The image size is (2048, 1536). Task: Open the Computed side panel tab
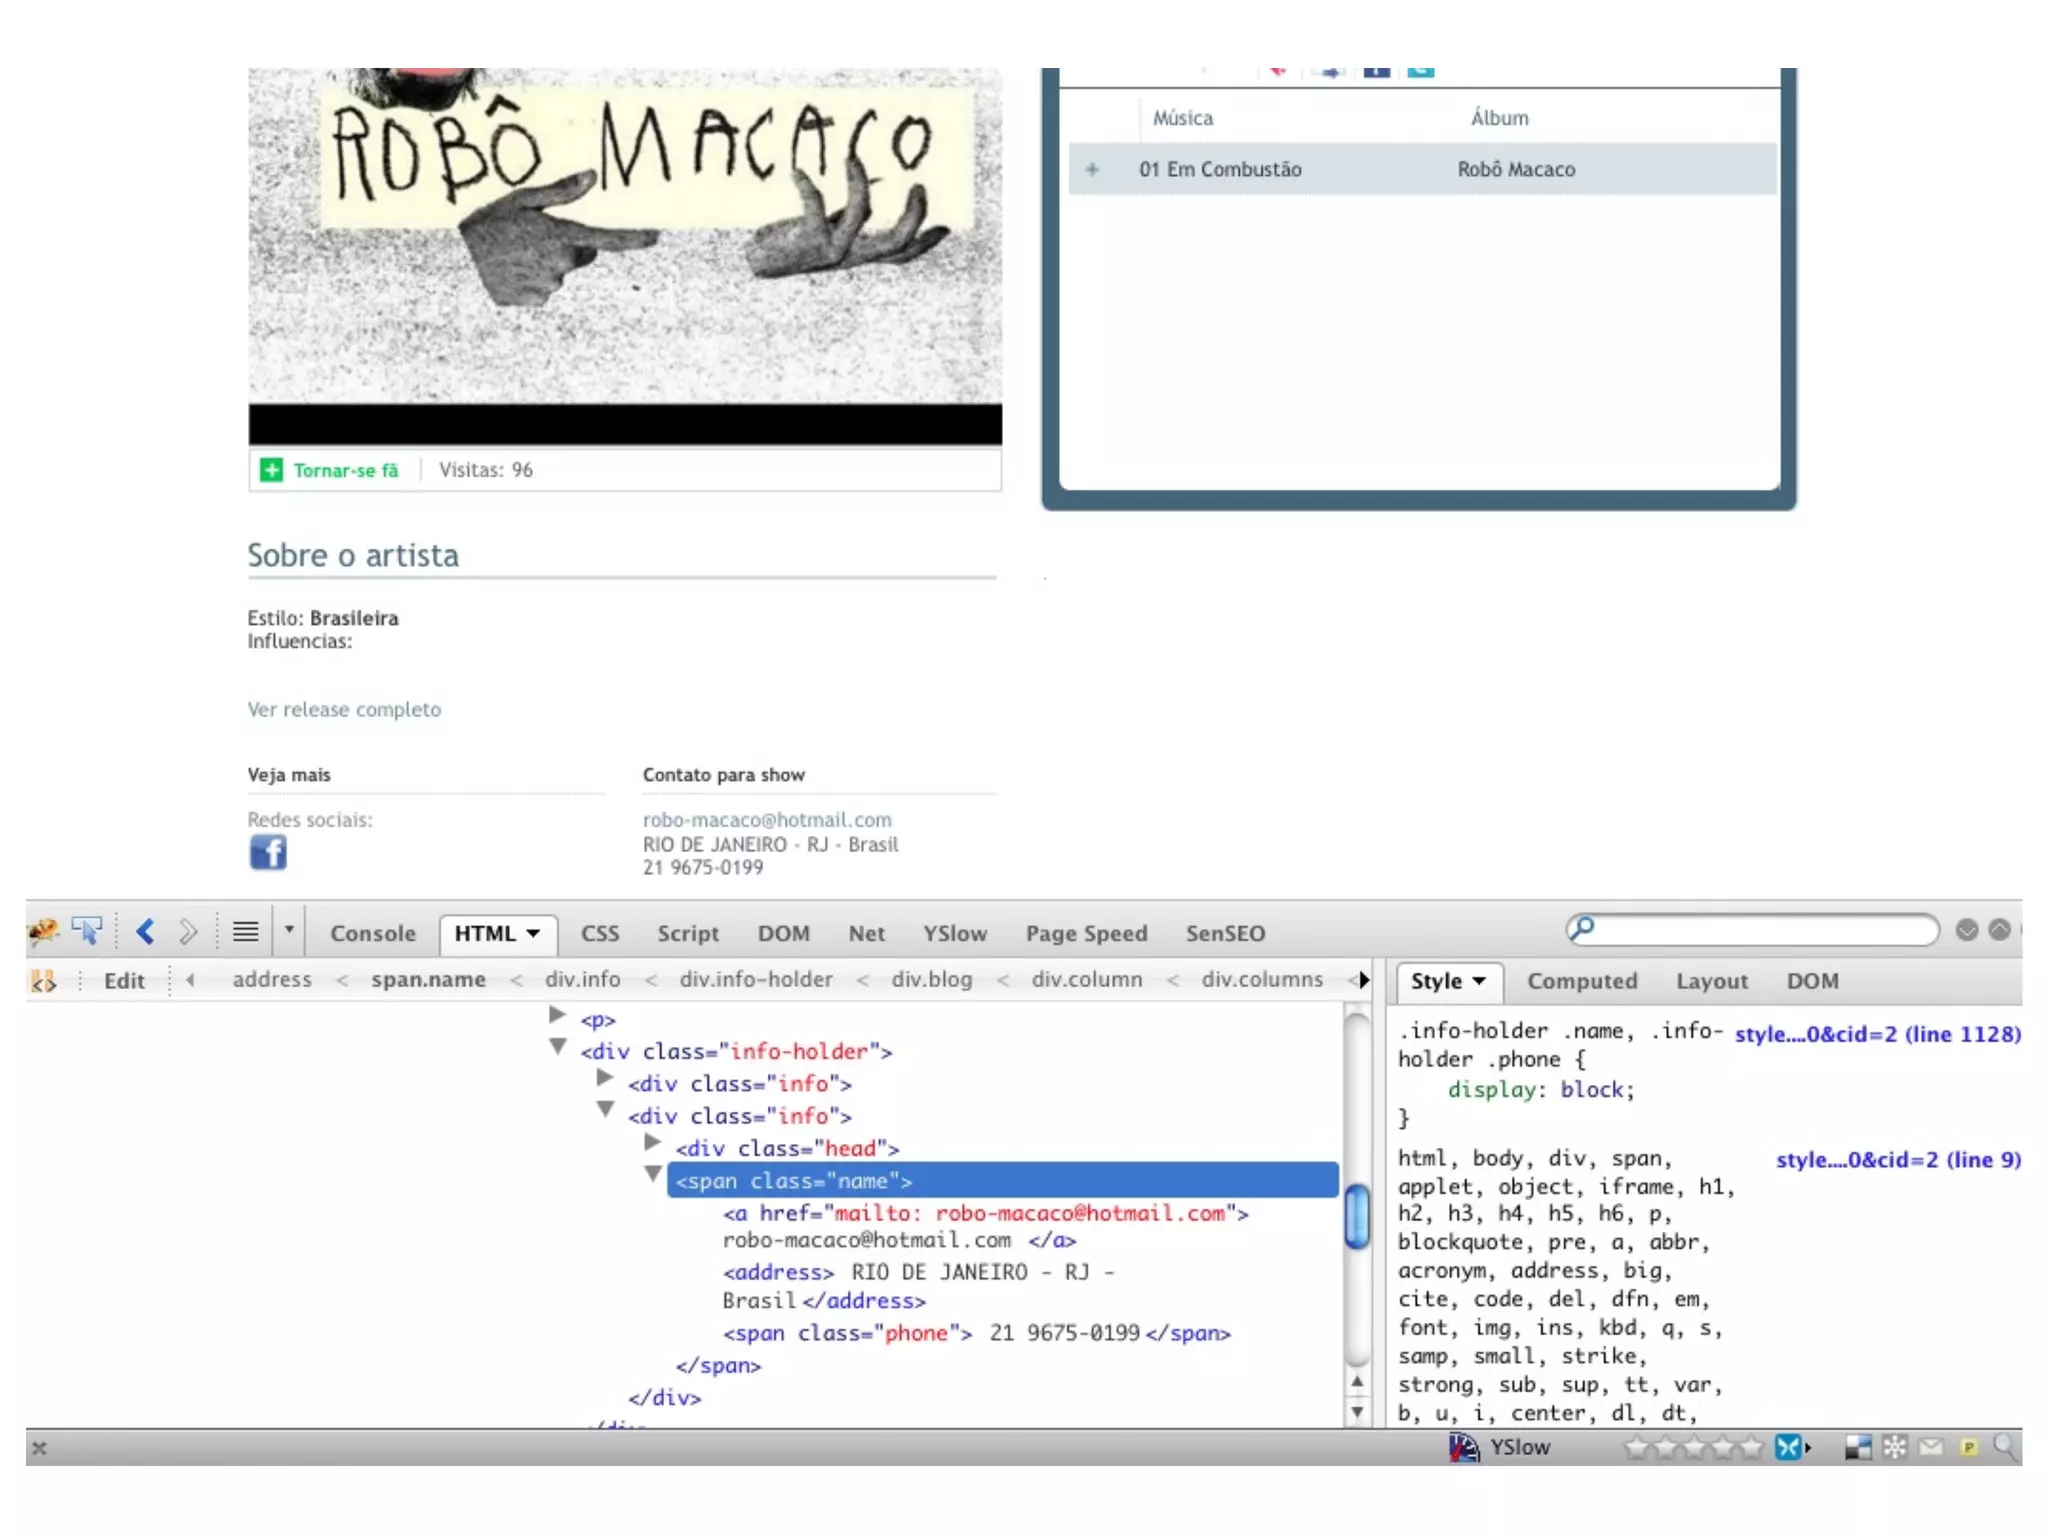coord(1582,981)
